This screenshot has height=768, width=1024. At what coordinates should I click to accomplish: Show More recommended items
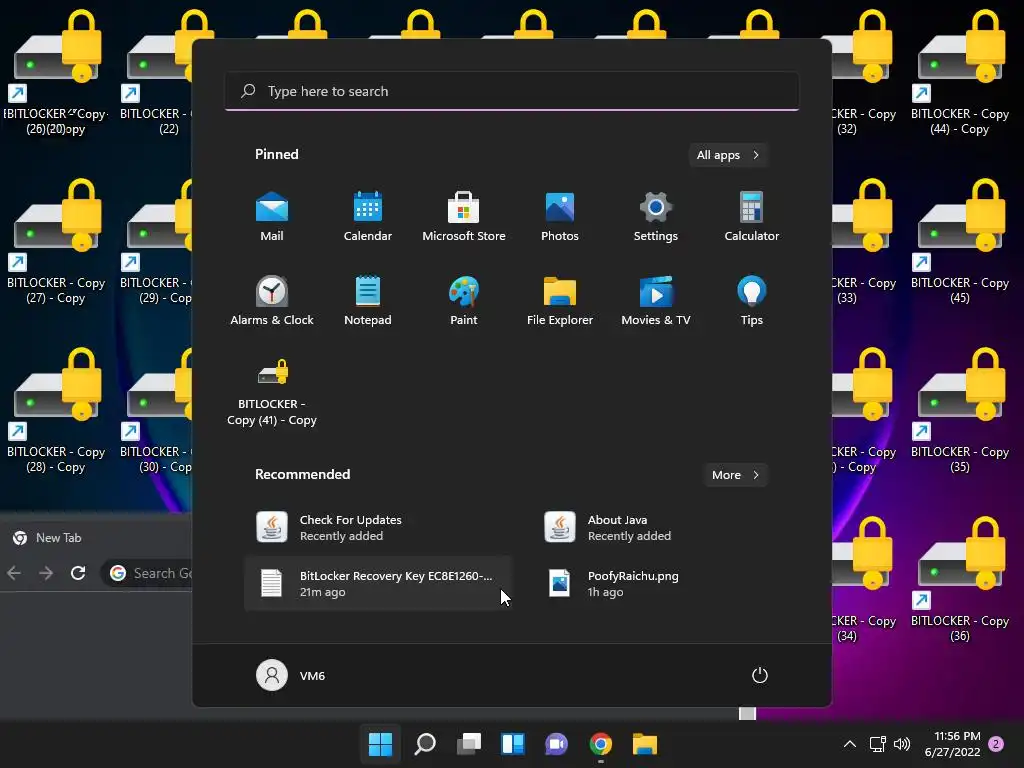pos(735,475)
